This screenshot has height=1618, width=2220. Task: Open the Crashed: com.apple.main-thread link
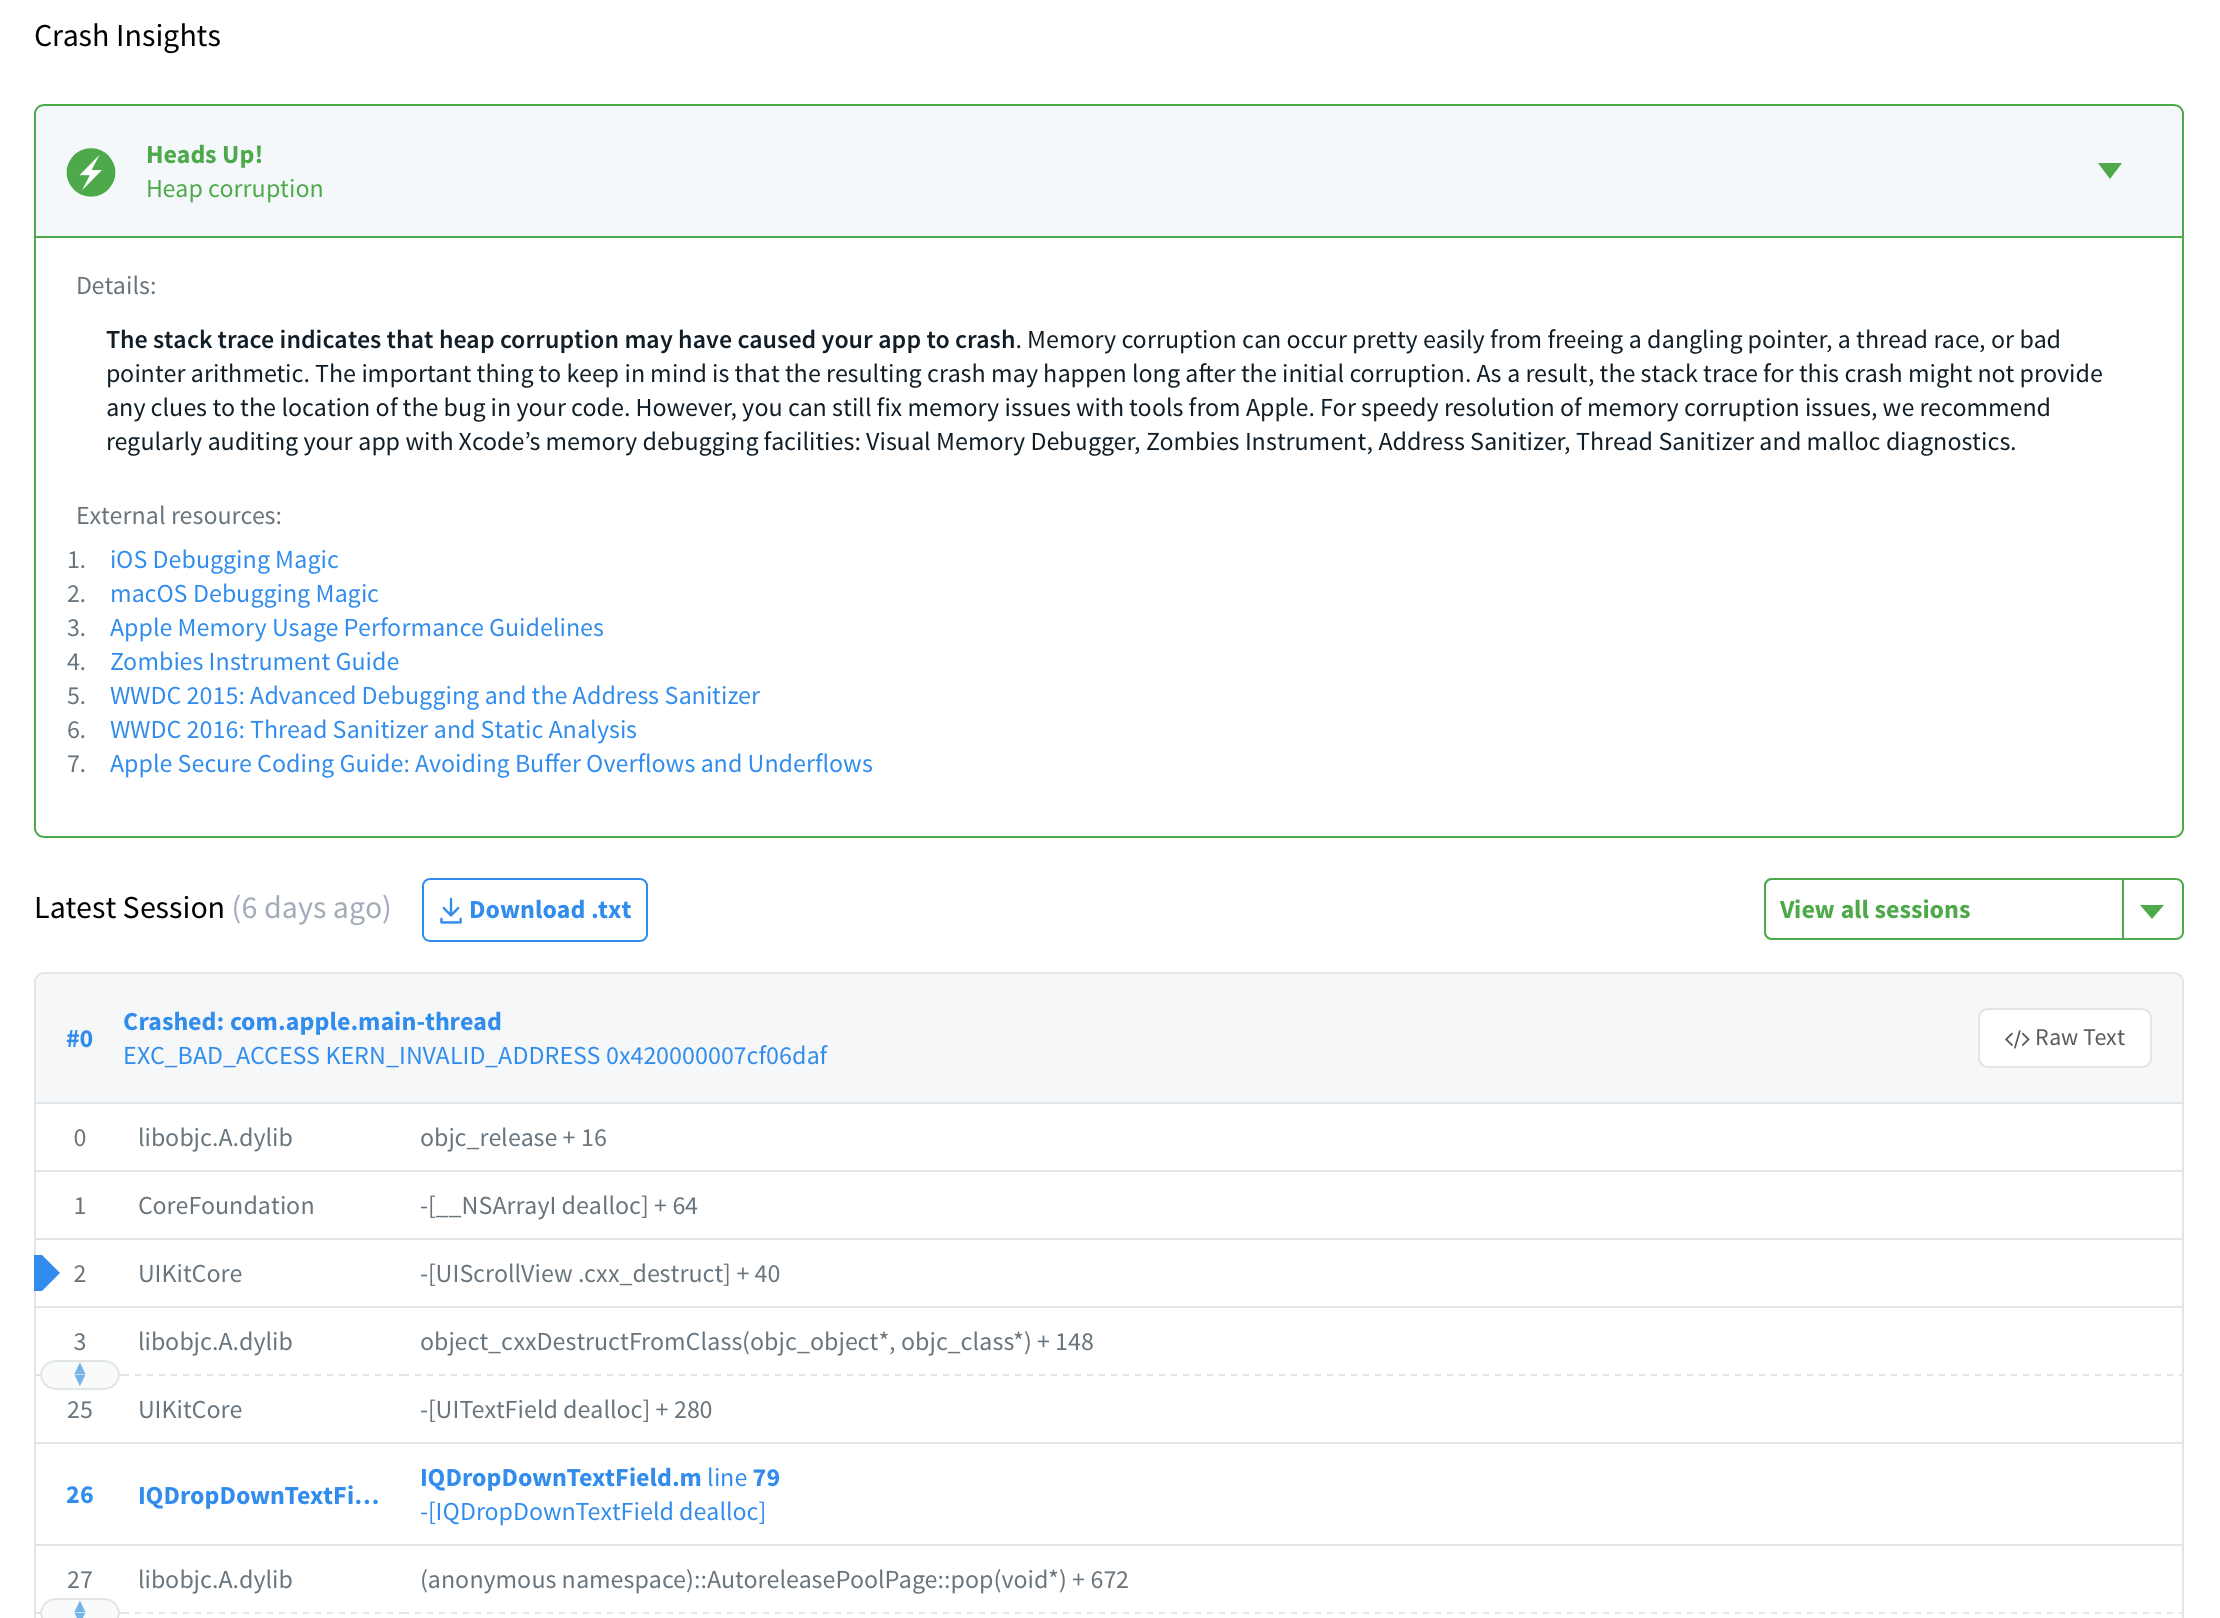pos(312,1021)
